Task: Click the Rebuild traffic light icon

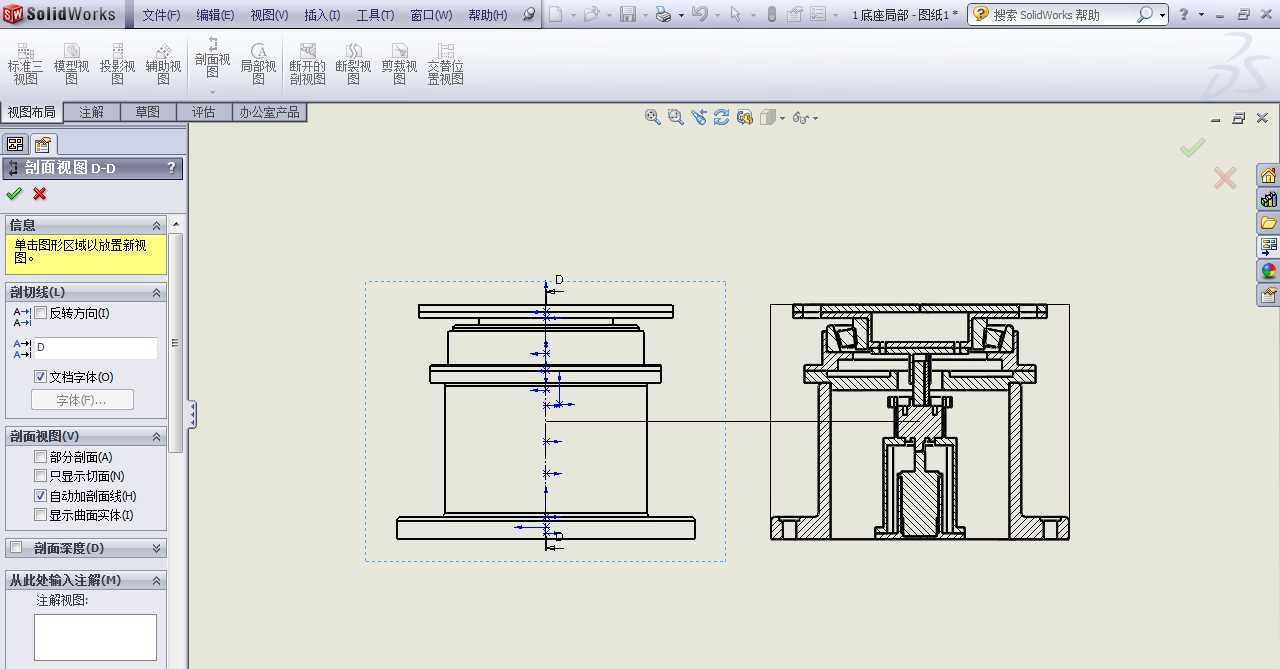Action: point(771,15)
